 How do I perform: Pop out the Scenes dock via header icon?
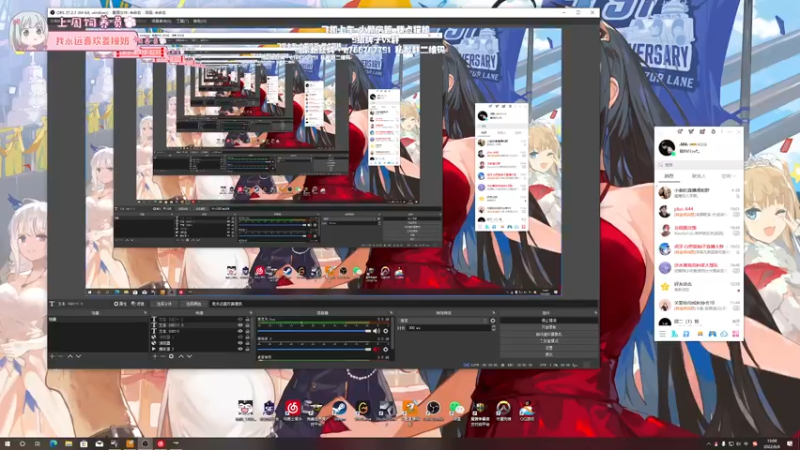145,312
